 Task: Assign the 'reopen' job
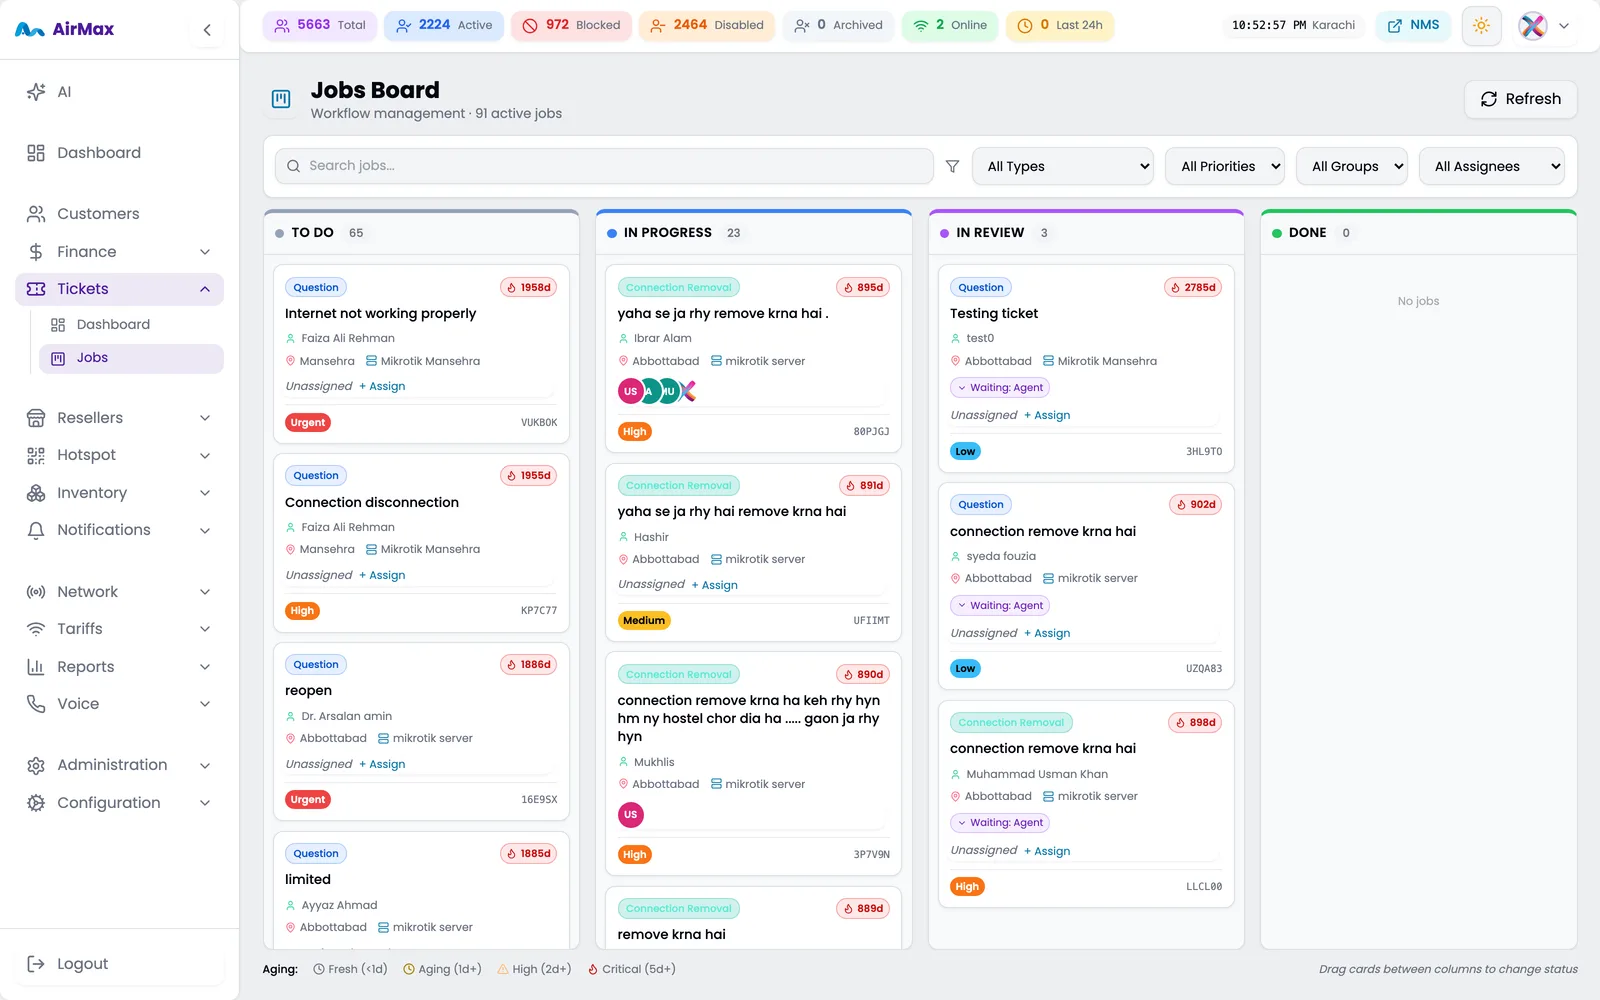coord(382,765)
